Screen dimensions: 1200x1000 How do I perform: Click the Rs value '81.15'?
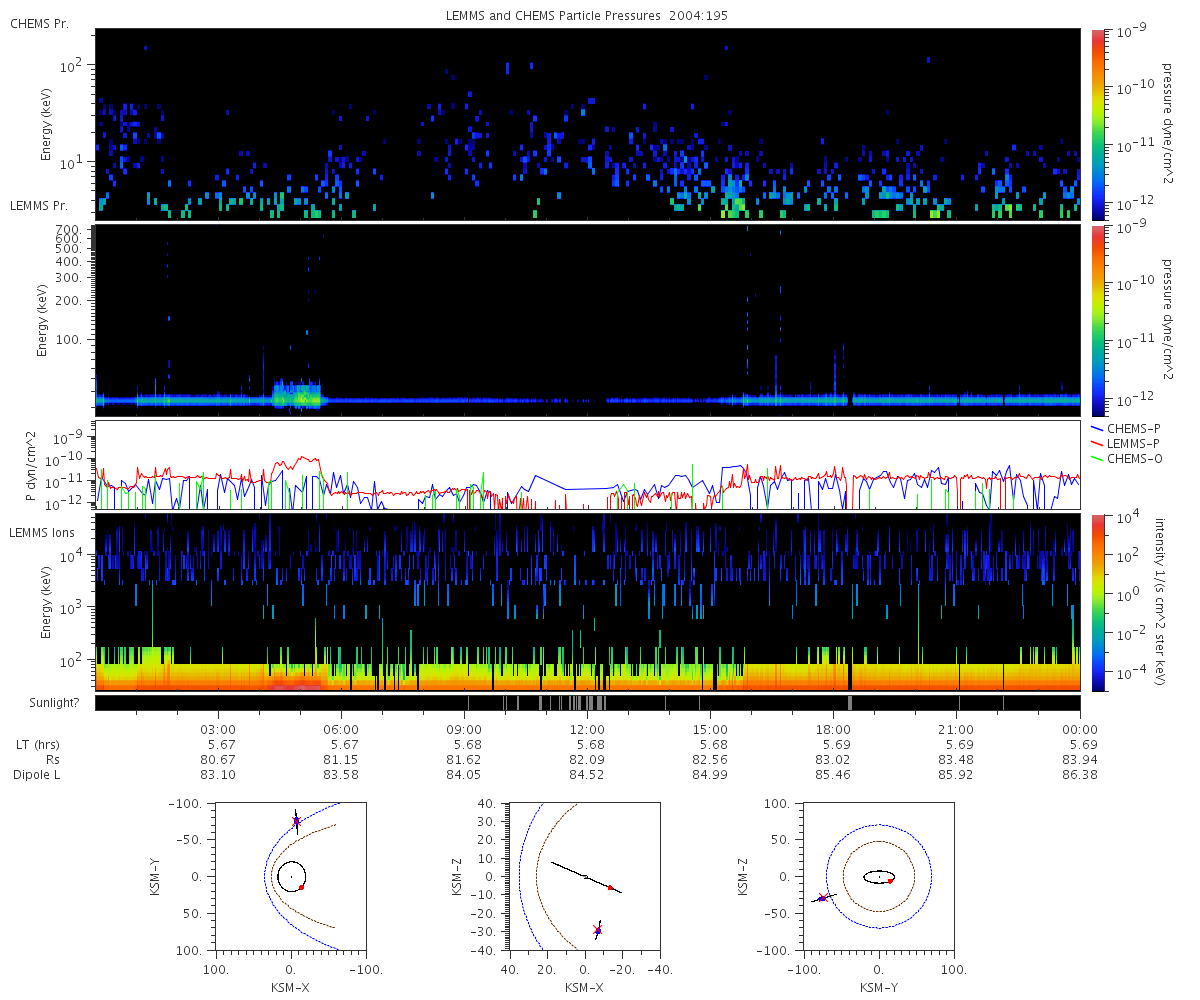[x=341, y=761]
